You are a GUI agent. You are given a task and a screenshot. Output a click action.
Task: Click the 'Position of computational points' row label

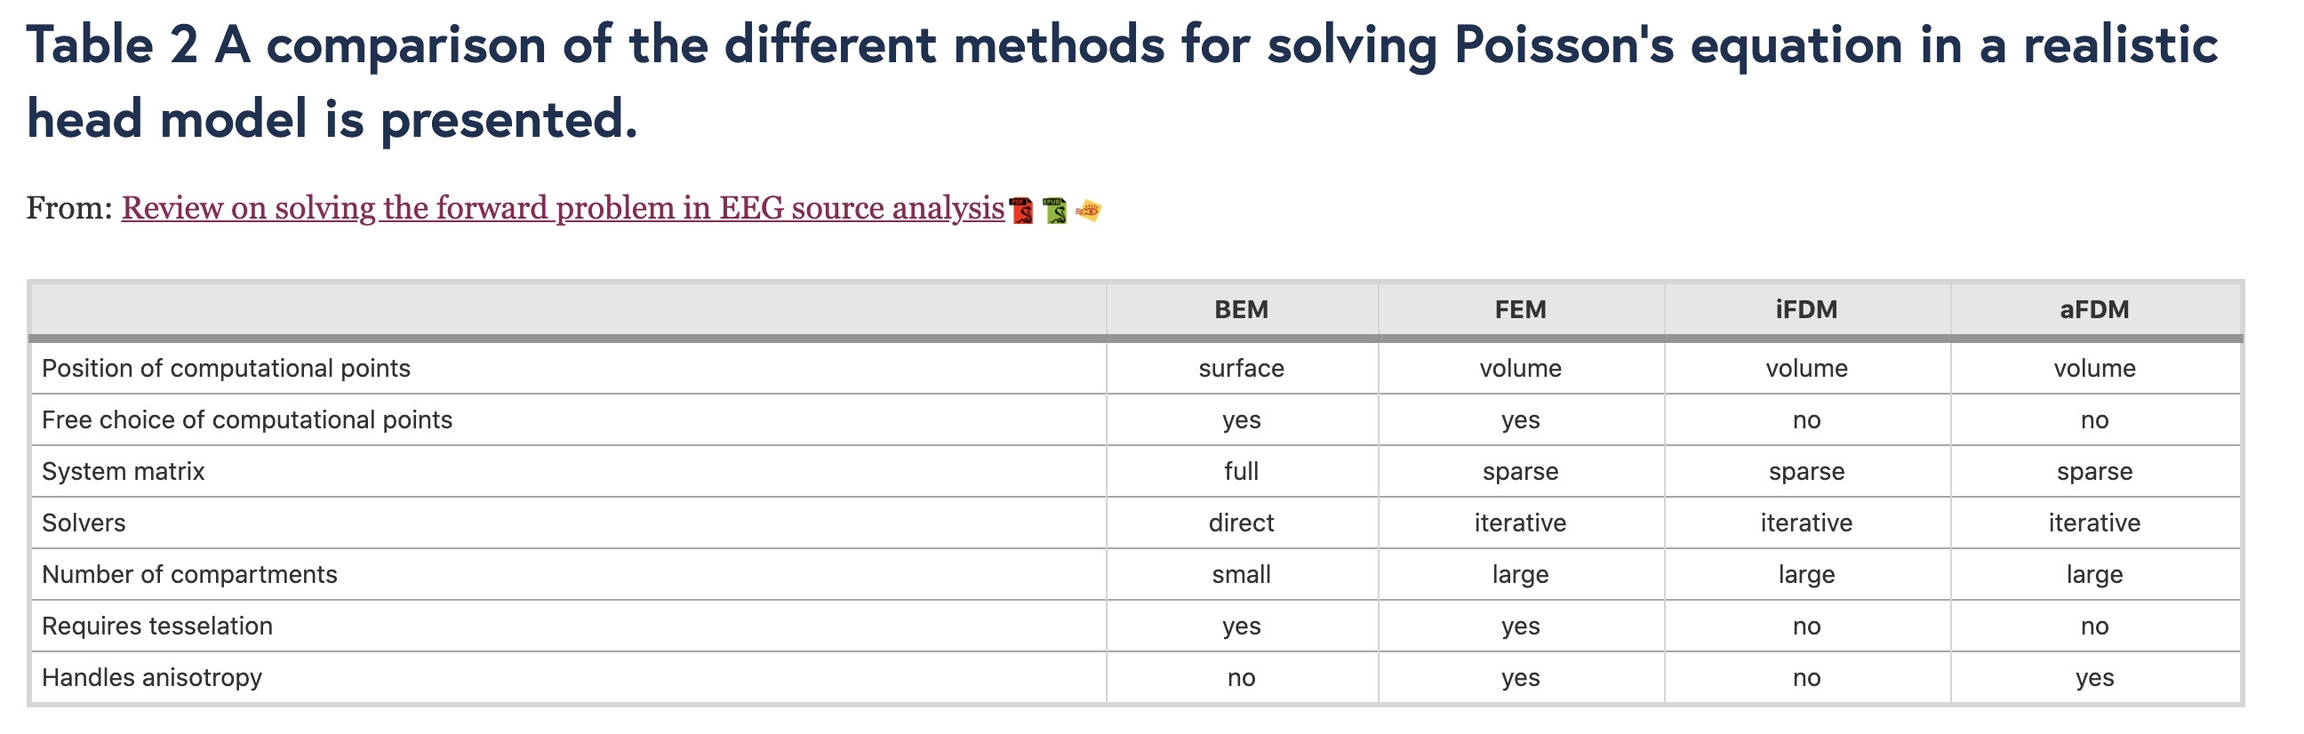pyautogui.click(x=226, y=369)
